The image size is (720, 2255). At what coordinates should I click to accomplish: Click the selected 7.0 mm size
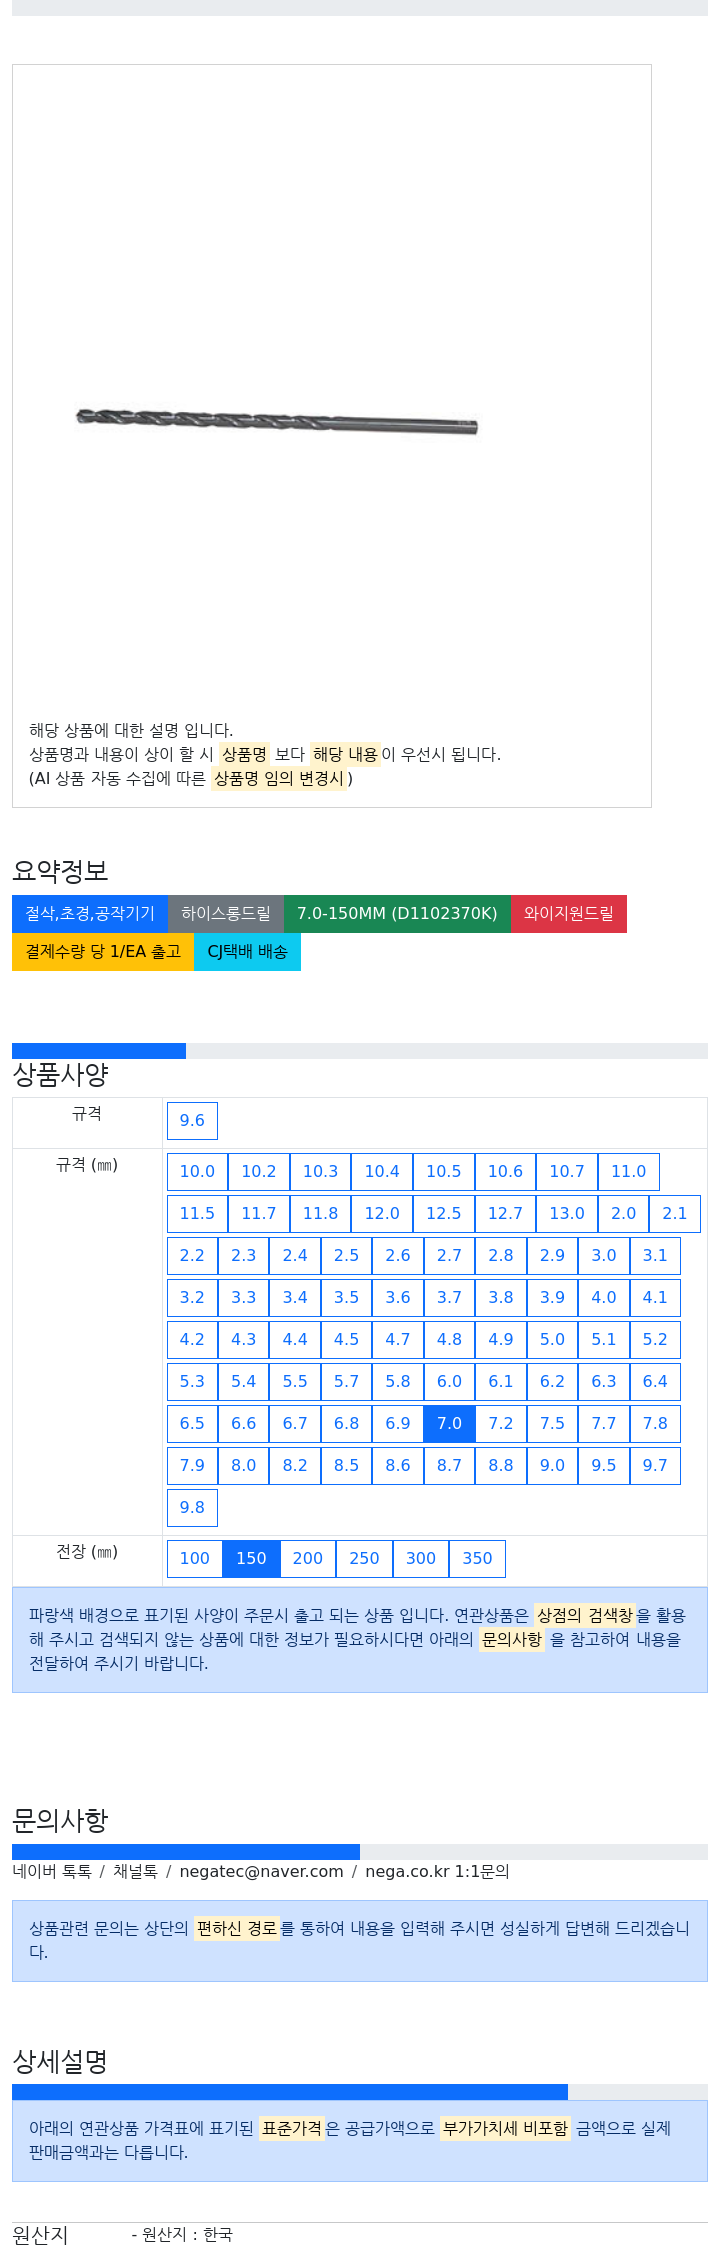coord(449,1424)
